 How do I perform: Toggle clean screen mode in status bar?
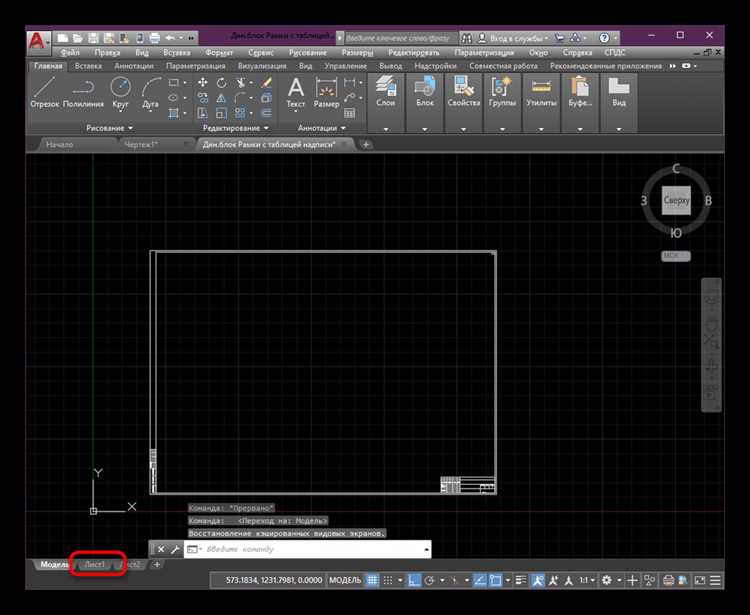tap(700, 580)
